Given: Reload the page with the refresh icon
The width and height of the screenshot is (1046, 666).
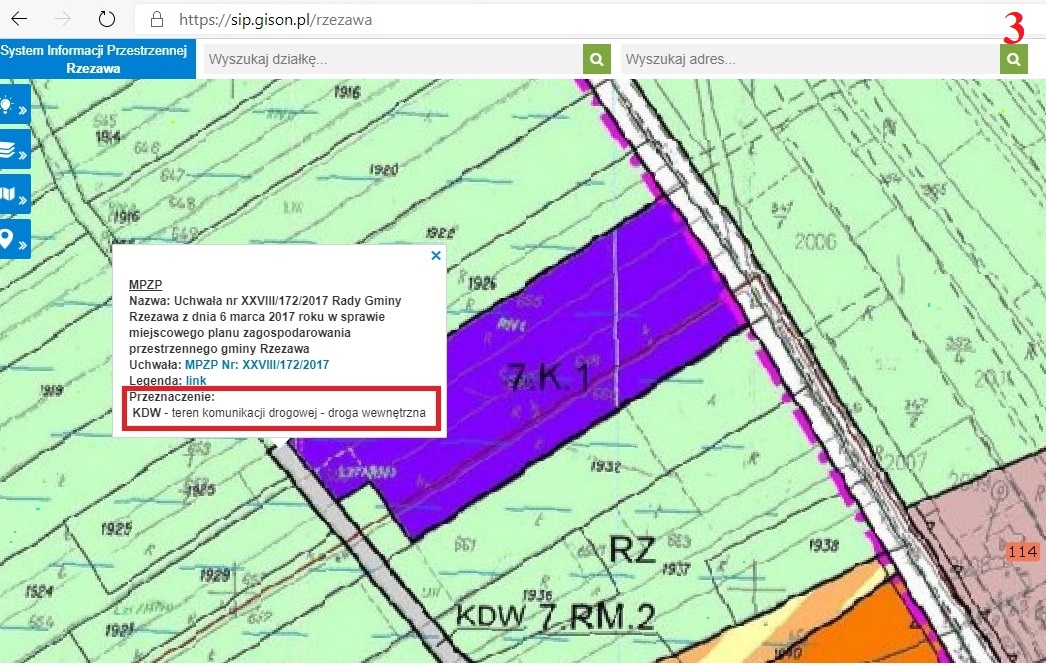Looking at the screenshot, I should pos(107,19).
